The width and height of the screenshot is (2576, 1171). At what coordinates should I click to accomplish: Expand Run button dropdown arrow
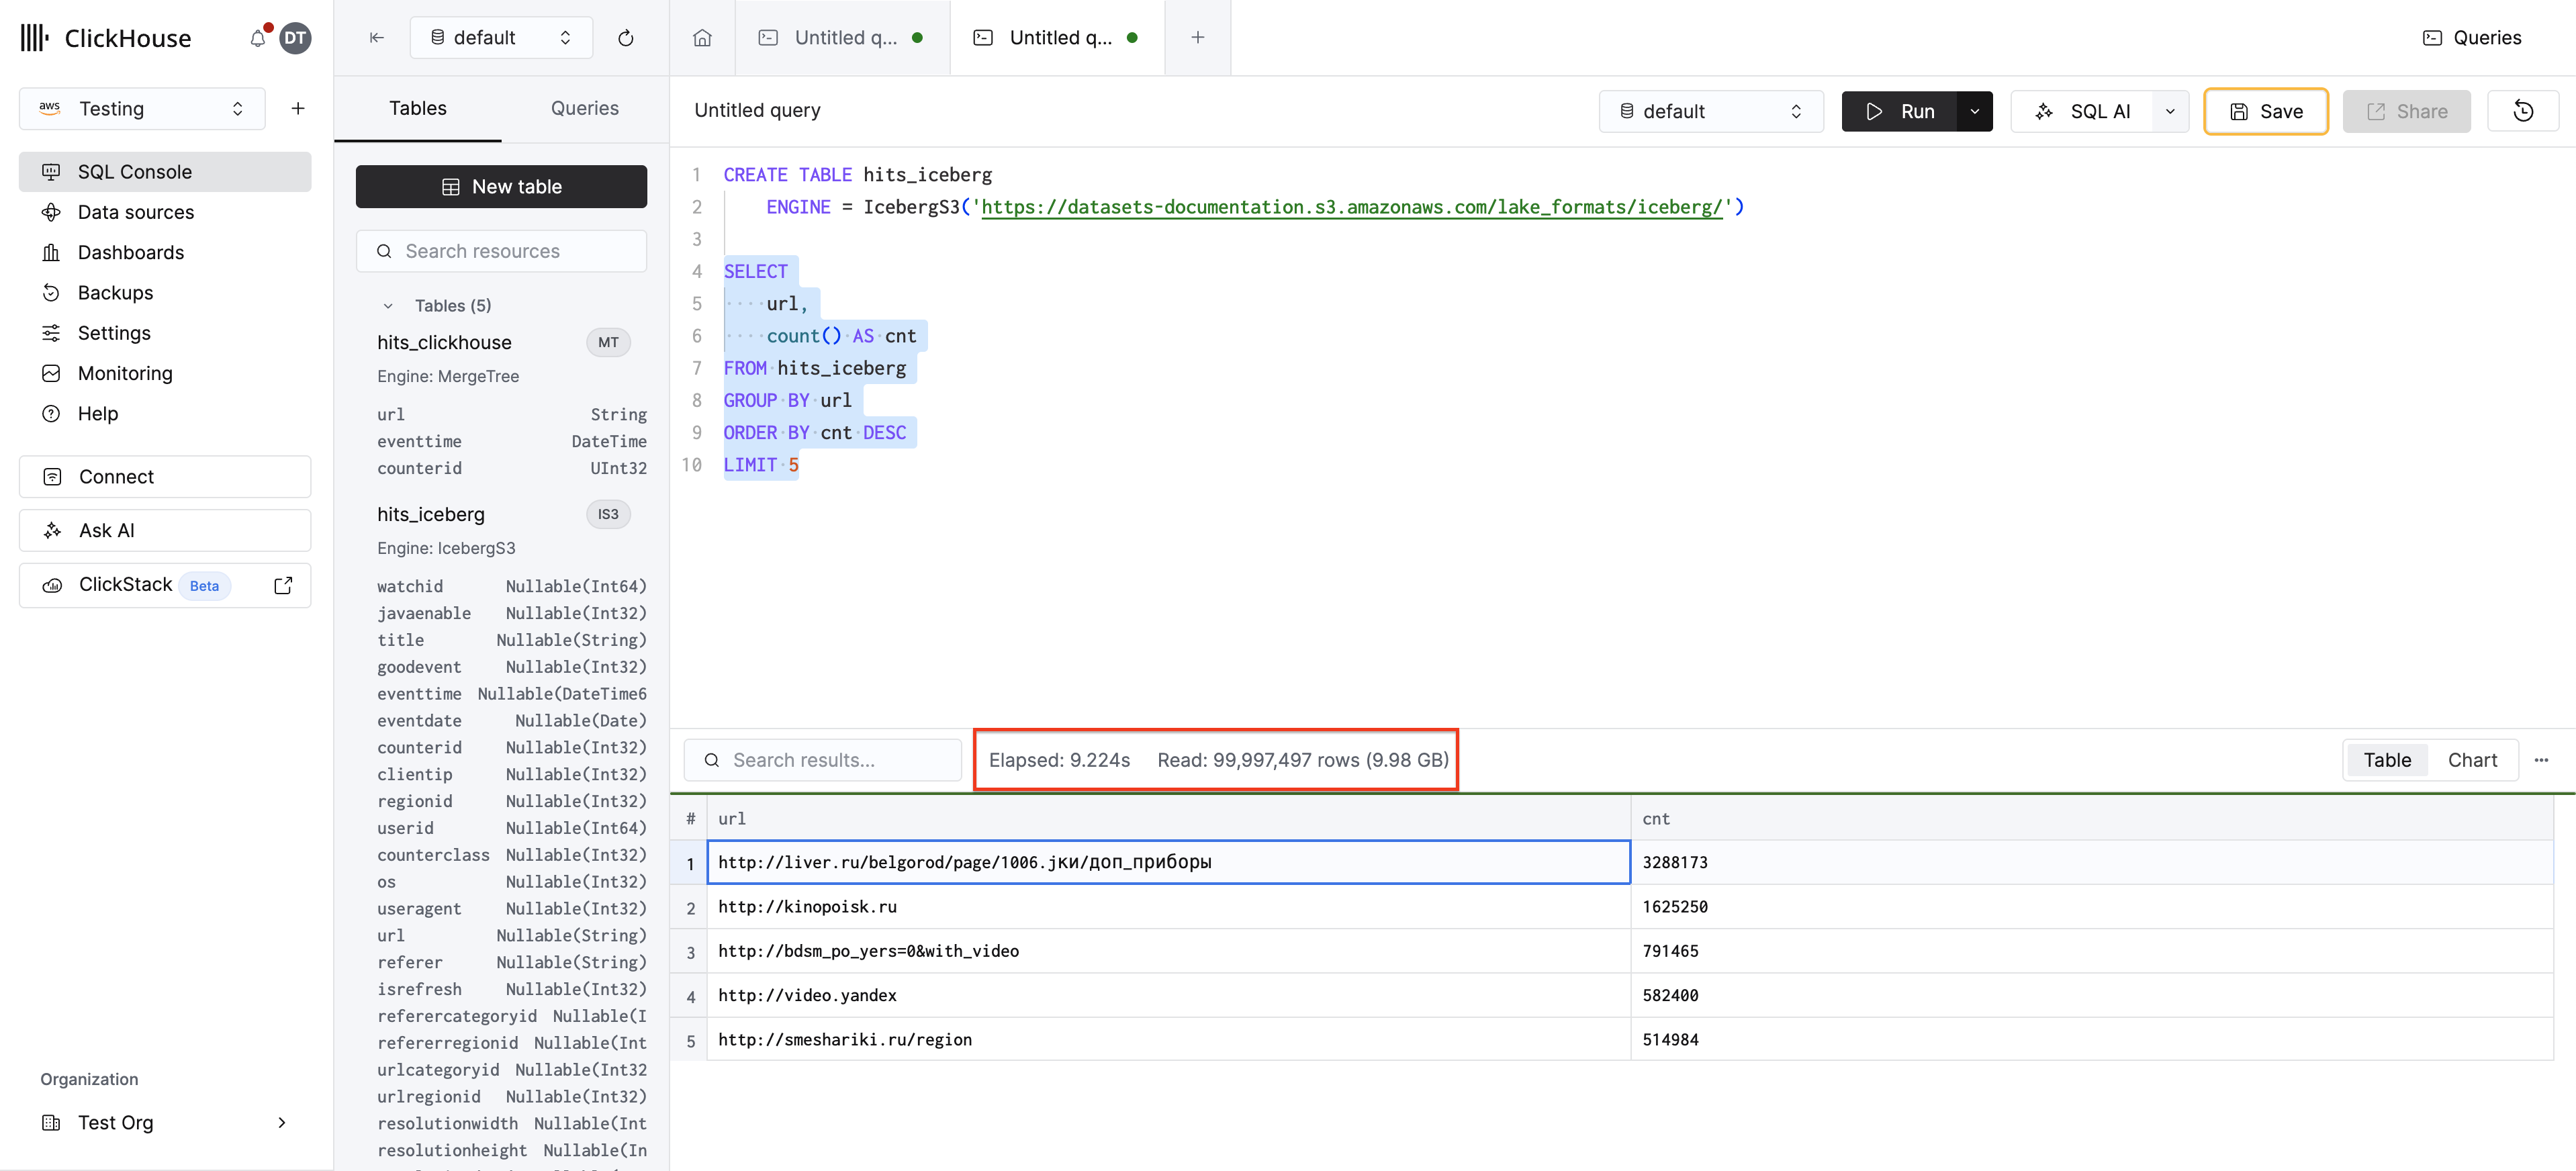(x=1974, y=111)
